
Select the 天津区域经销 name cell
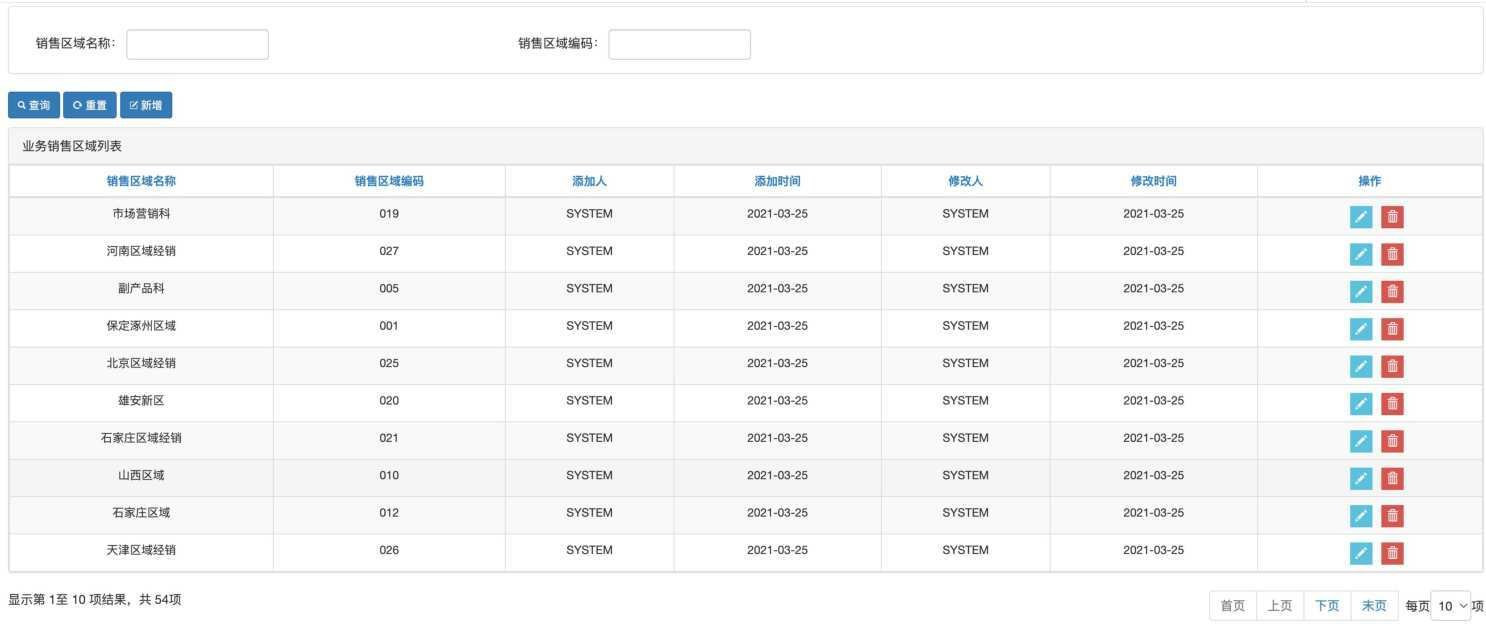point(141,550)
